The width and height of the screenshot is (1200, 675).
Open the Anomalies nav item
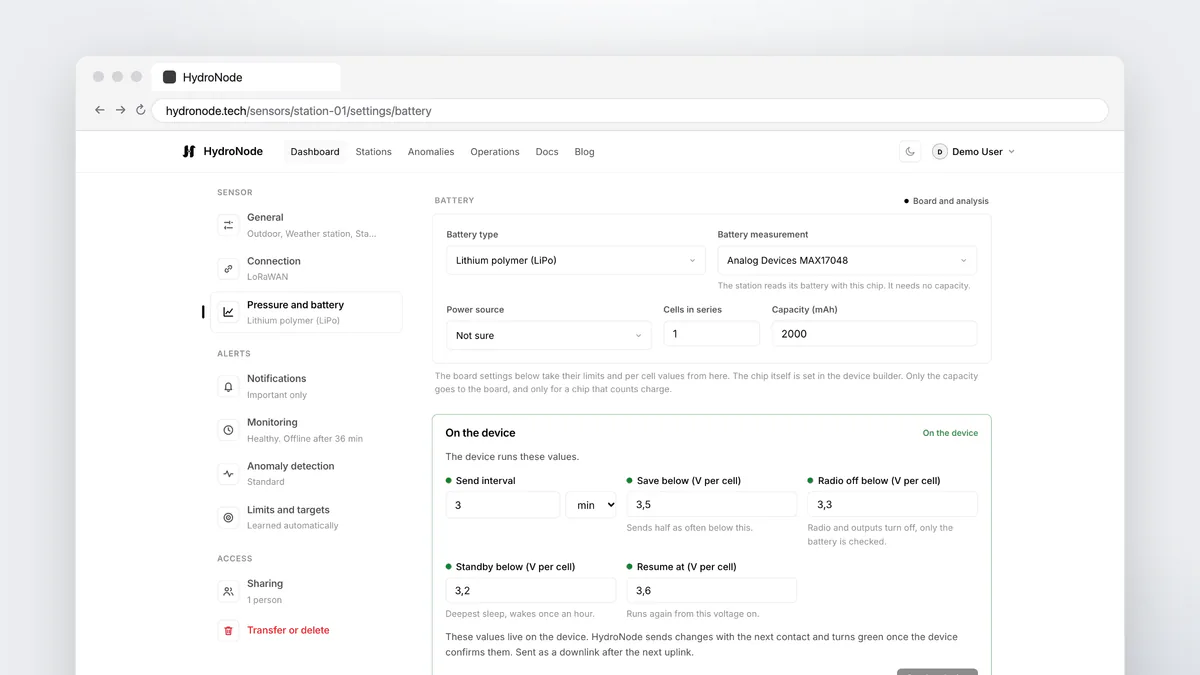coord(431,152)
